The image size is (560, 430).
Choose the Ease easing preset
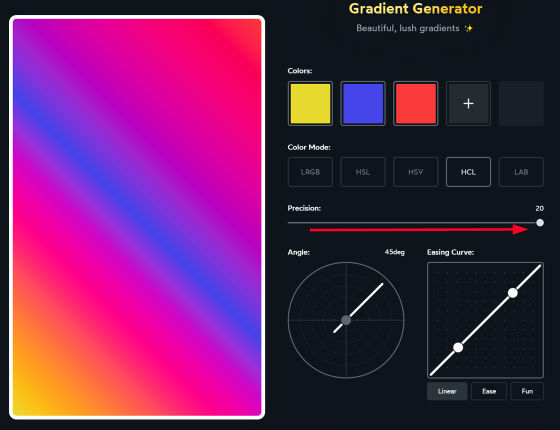pyautogui.click(x=489, y=391)
